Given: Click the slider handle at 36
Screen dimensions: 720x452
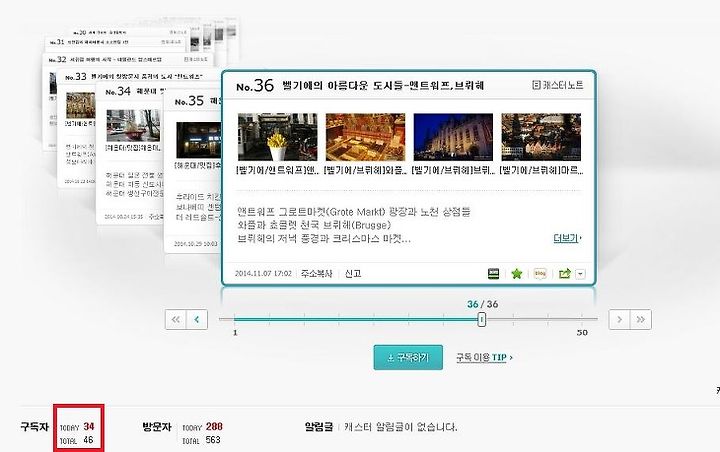Looking at the screenshot, I should (x=481, y=319).
